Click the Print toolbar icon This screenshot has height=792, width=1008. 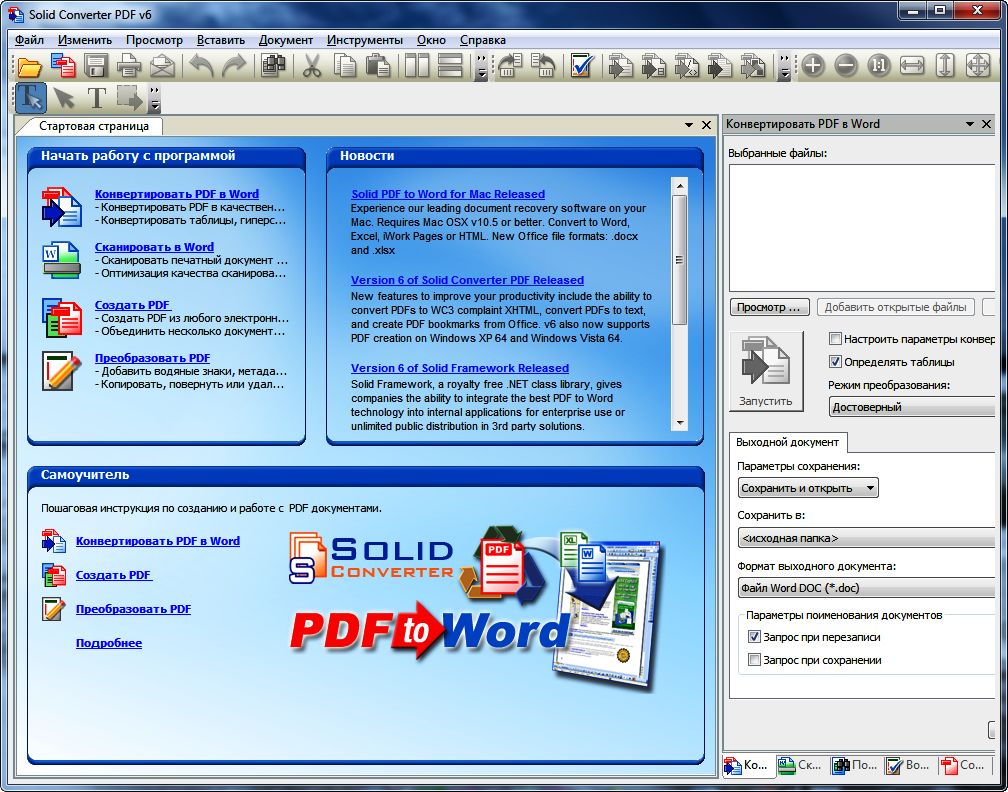129,67
